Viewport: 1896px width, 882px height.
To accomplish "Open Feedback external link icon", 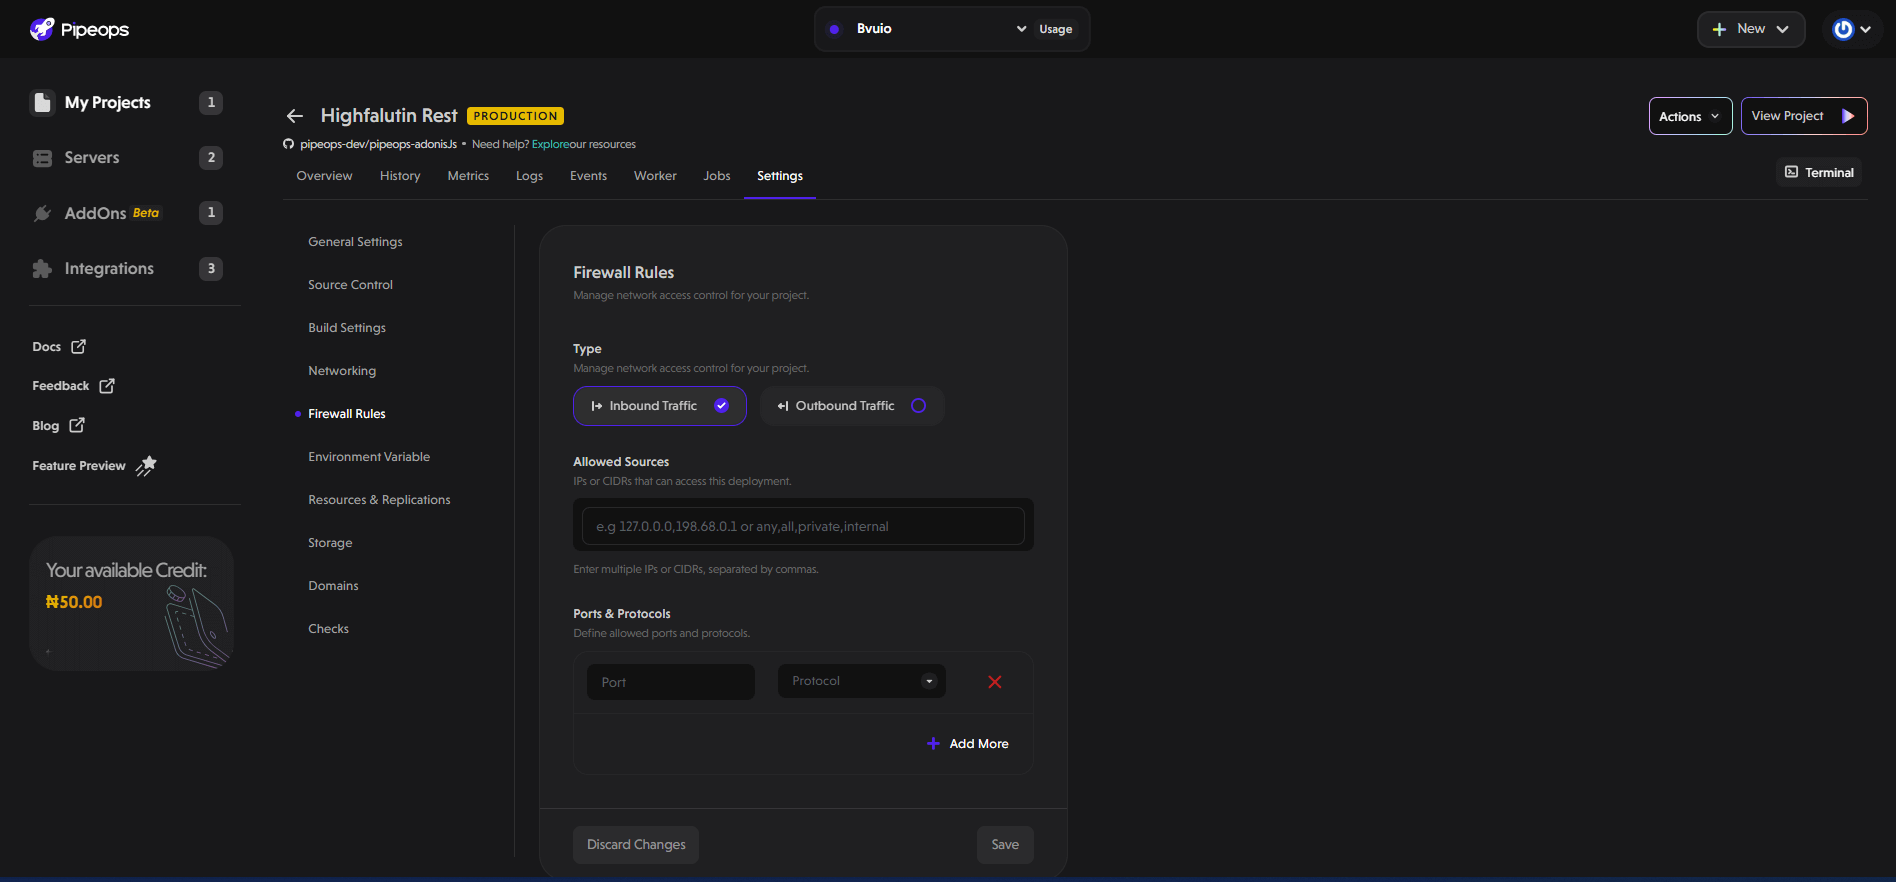I will click(x=107, y=385).
